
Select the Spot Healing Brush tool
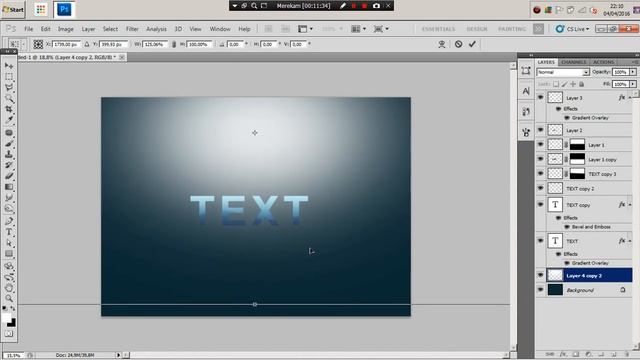(9, 133)
